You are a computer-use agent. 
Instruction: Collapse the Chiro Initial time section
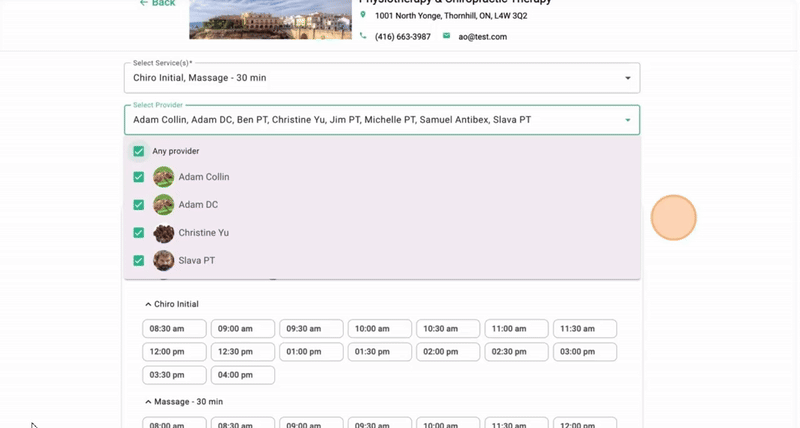click(x=149, y=304)
